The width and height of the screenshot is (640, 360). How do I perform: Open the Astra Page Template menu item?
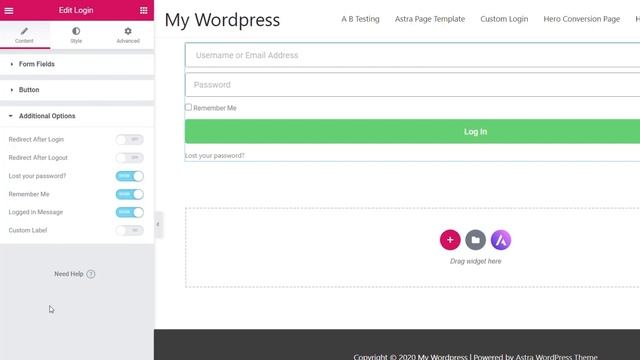click(x=430, y=19)
